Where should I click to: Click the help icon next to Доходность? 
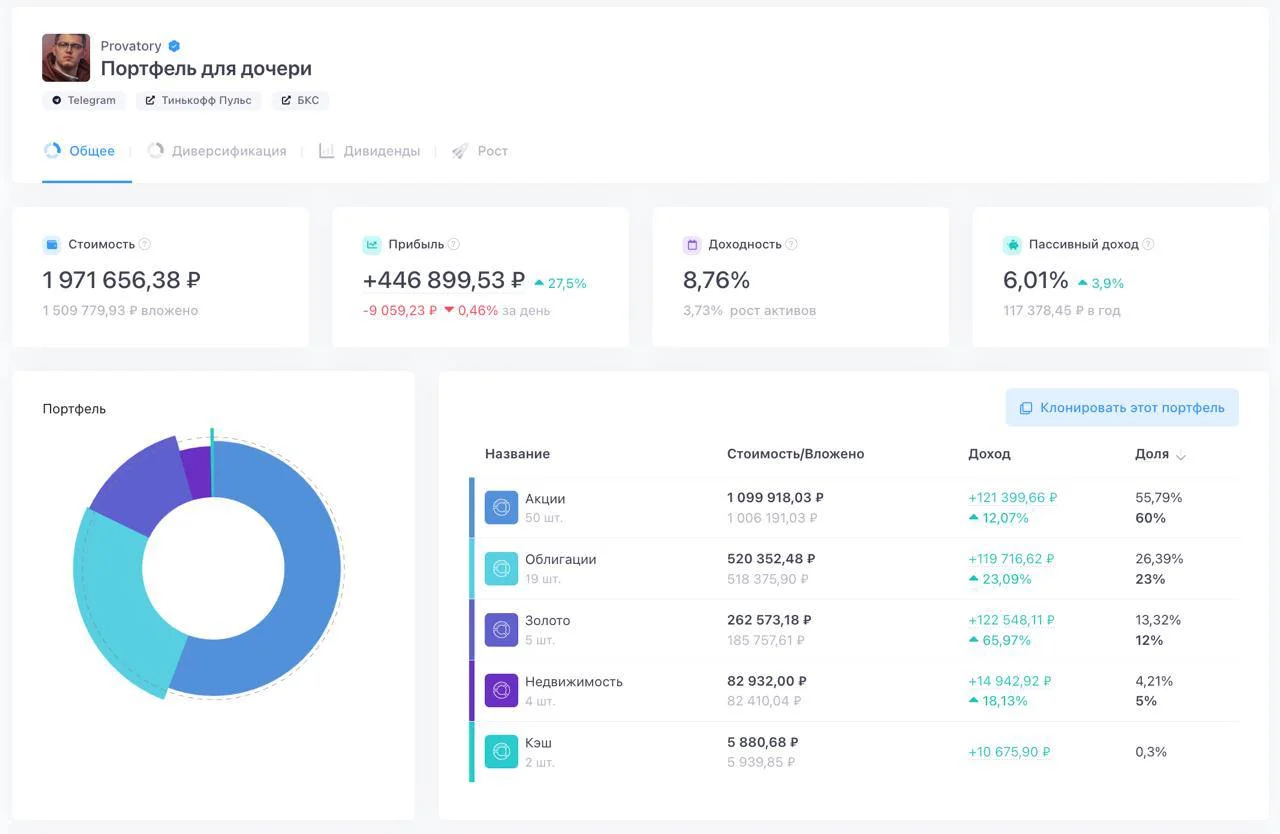(x=792, y=244)
